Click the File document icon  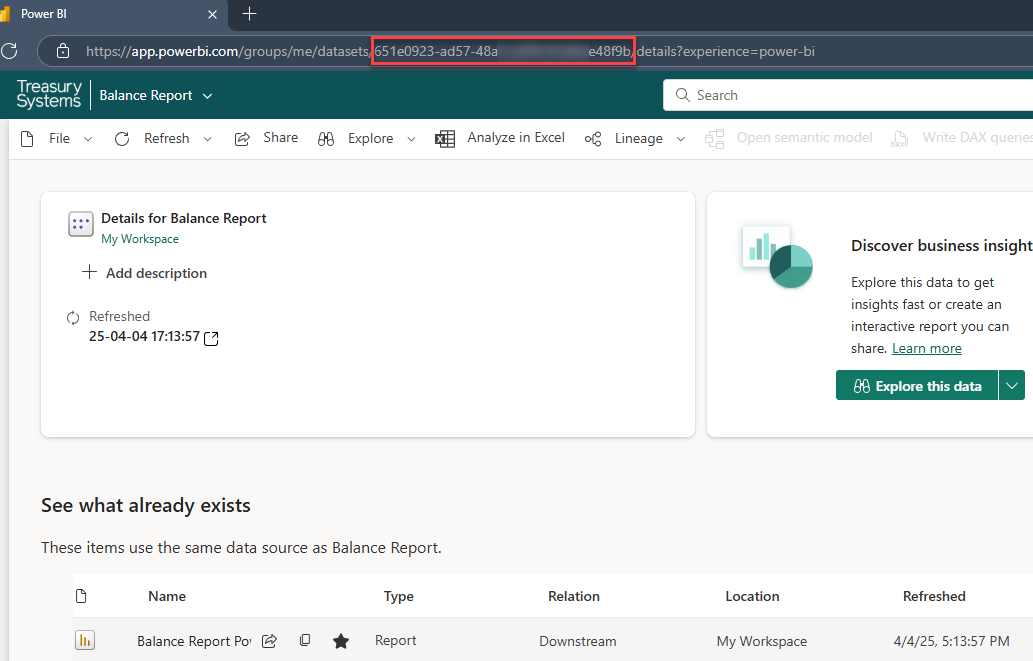pos(27,138)
